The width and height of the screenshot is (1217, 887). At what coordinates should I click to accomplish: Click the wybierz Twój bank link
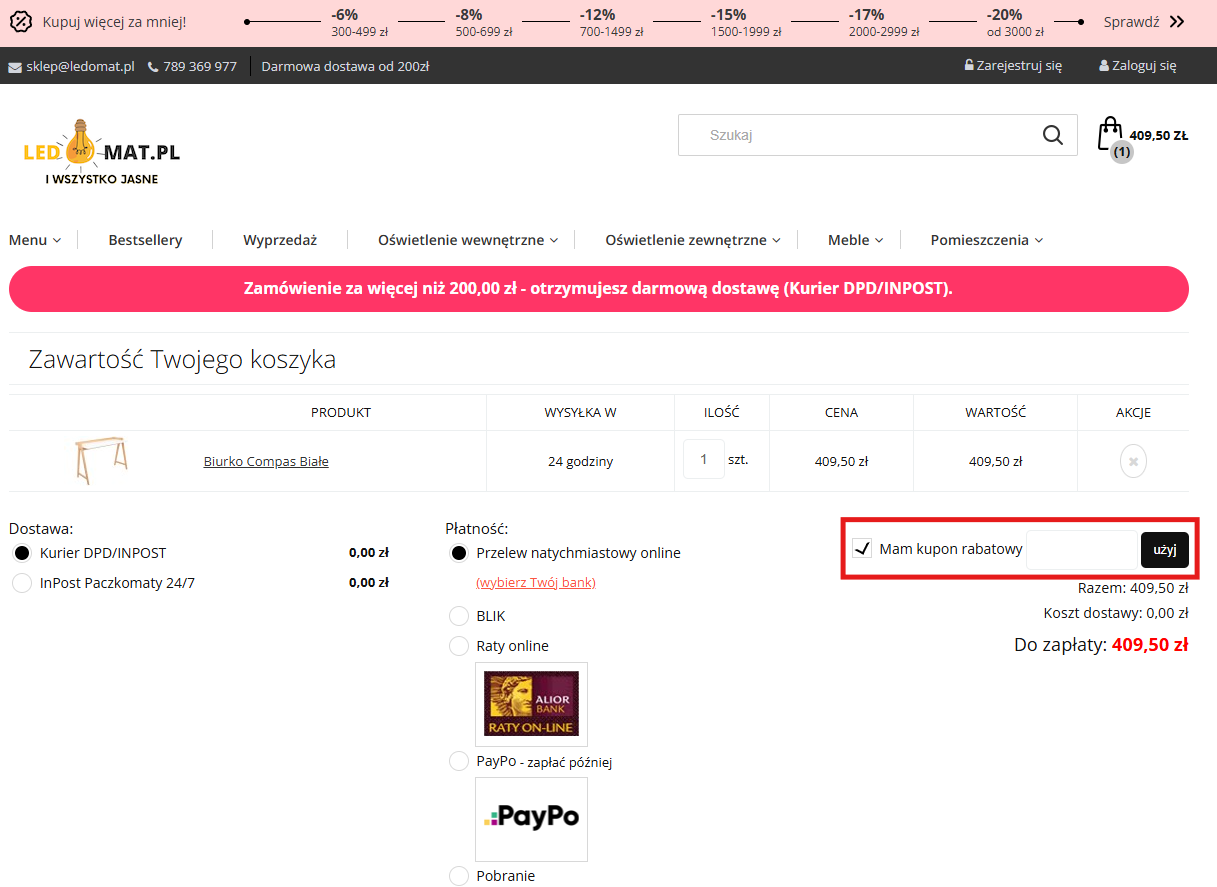tap(535, 582)
